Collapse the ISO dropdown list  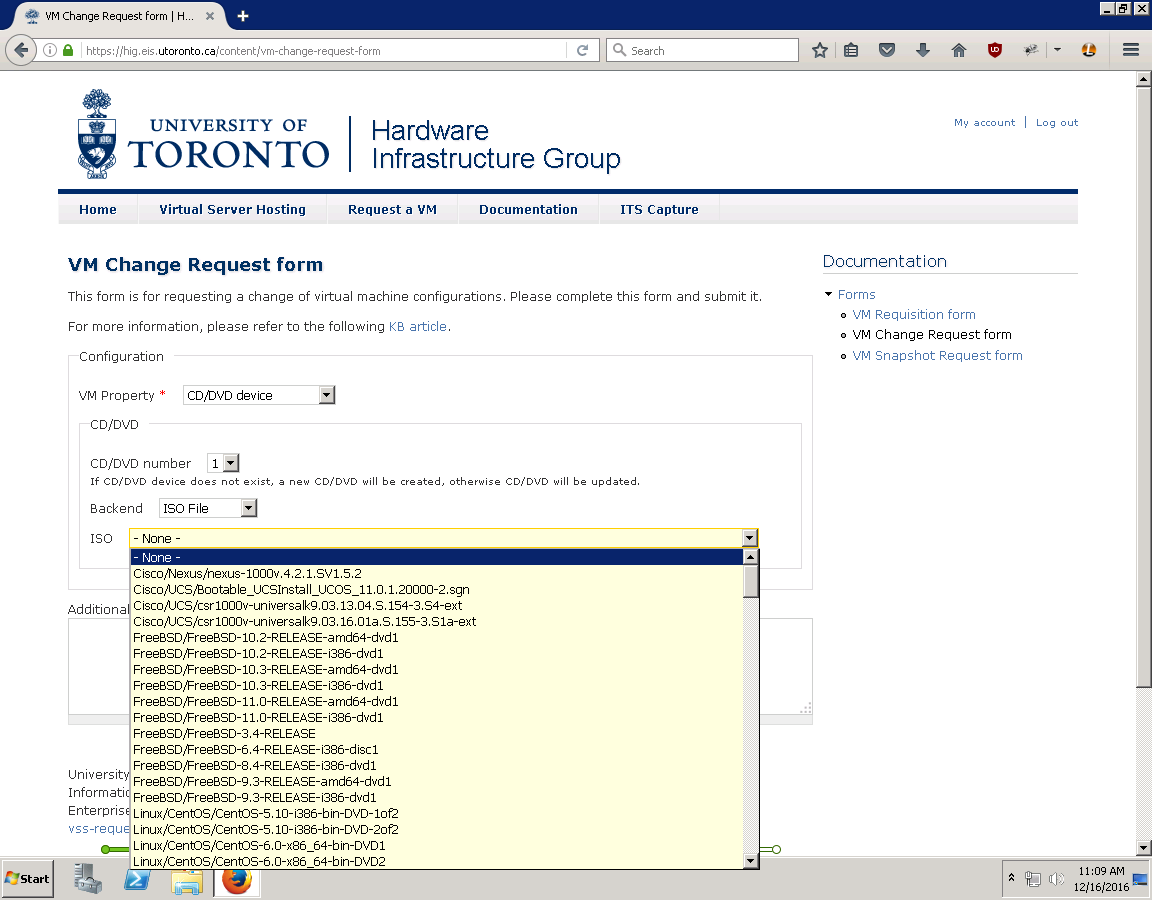coord(749,538)
